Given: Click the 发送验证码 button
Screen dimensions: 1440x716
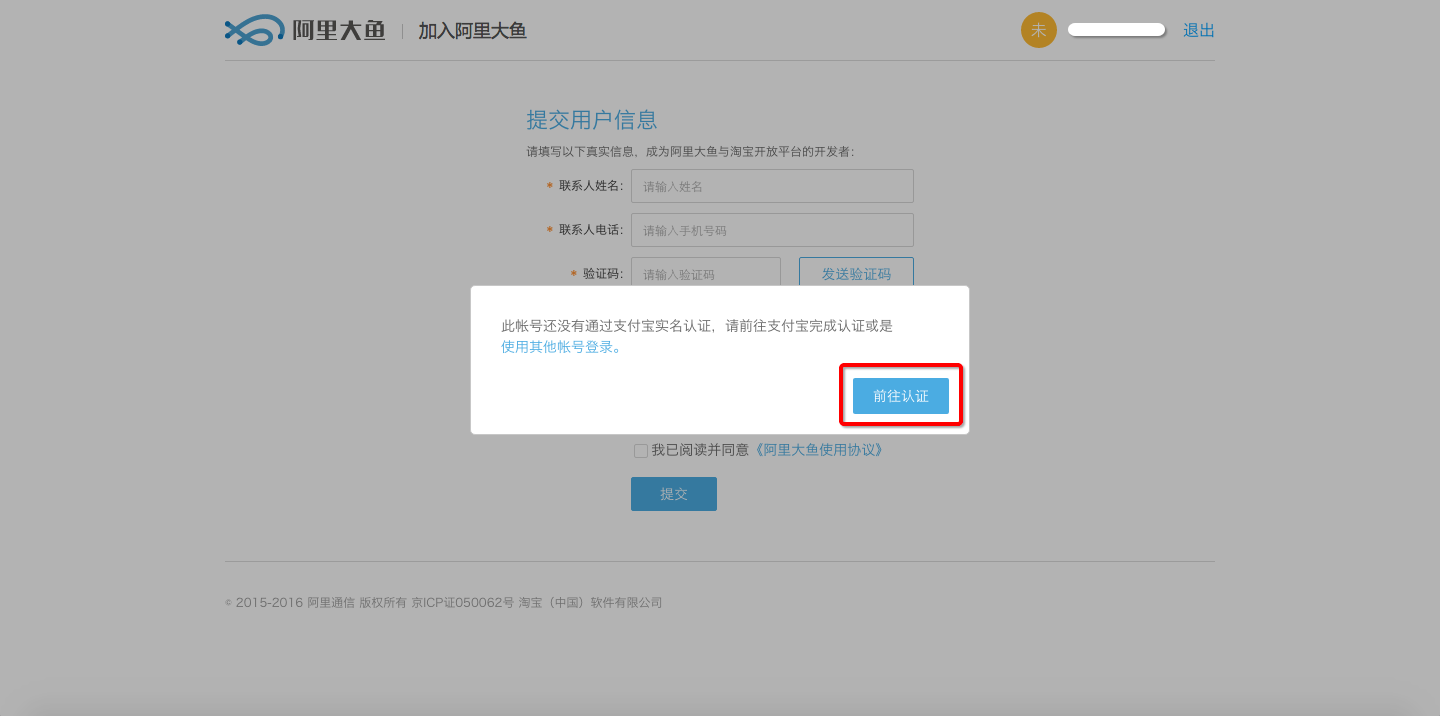Looking at the screenshot, I should [x=856, y=273].
